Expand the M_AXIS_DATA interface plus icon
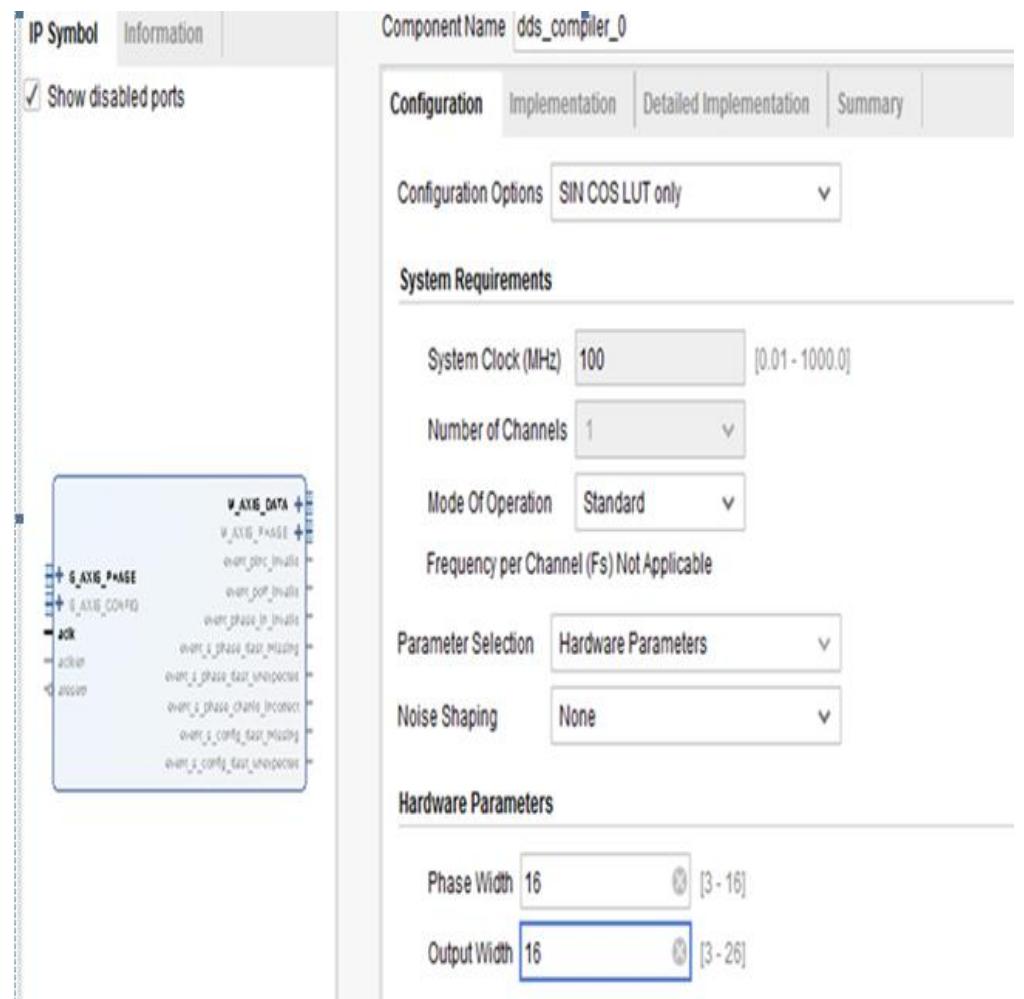Viewport: 1024px width, 999px height. tap(299, 504)
